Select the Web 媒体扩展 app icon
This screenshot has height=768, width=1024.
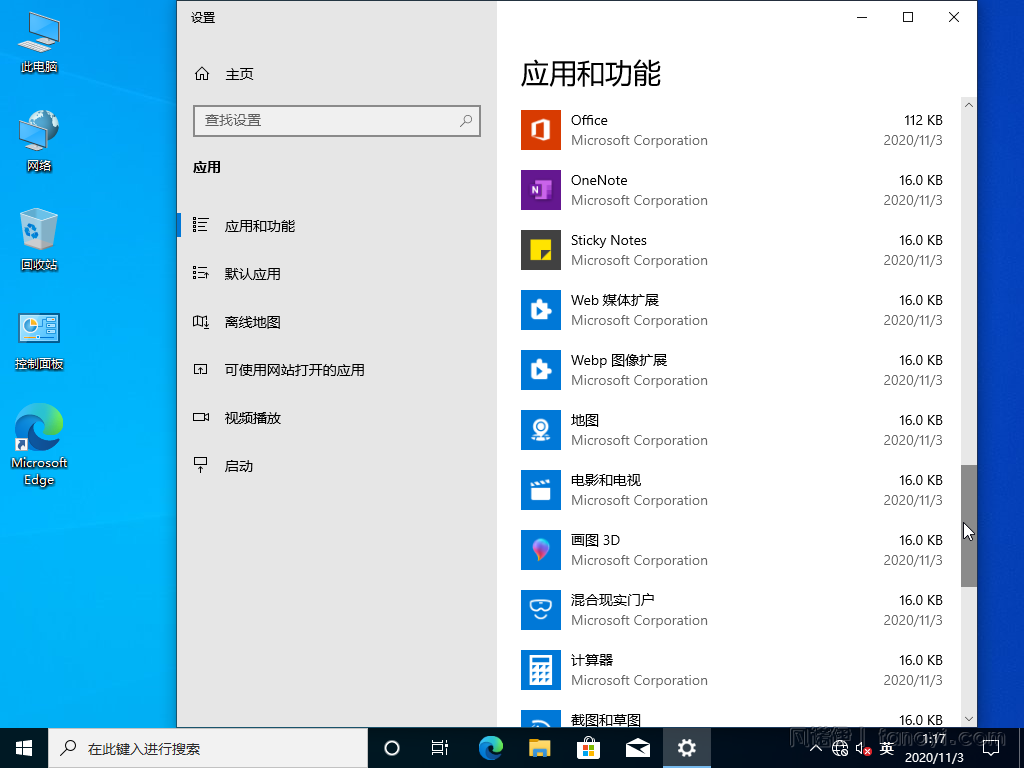[x=541, y=310]
